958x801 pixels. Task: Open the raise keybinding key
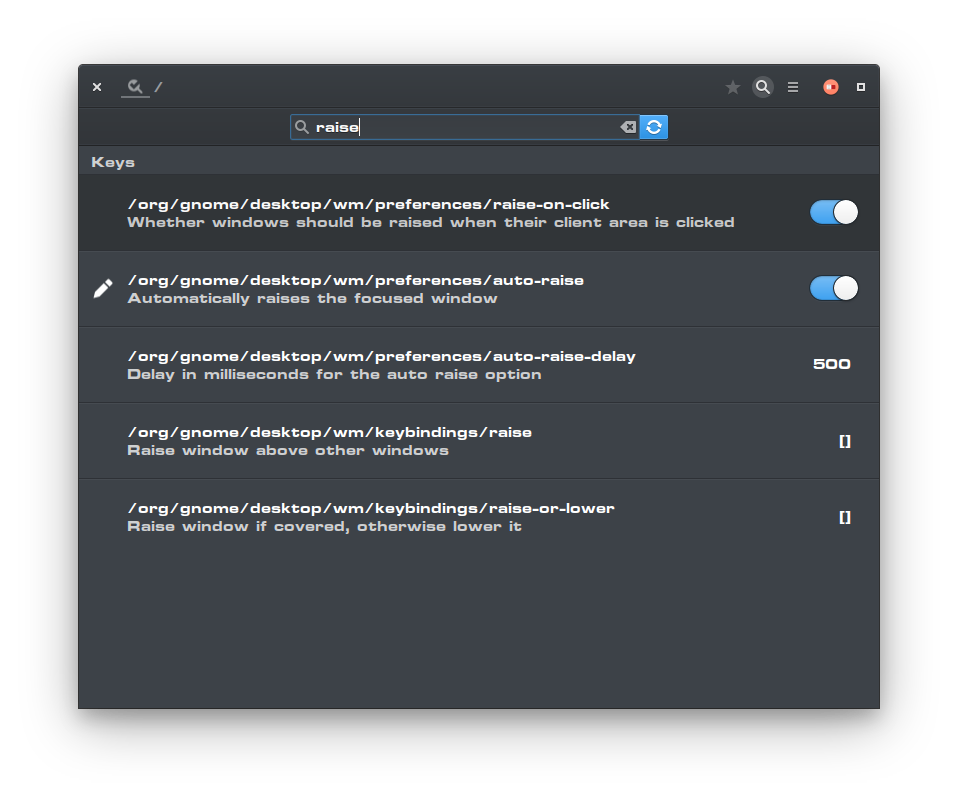pyautogui.click(x=329, y=440)
